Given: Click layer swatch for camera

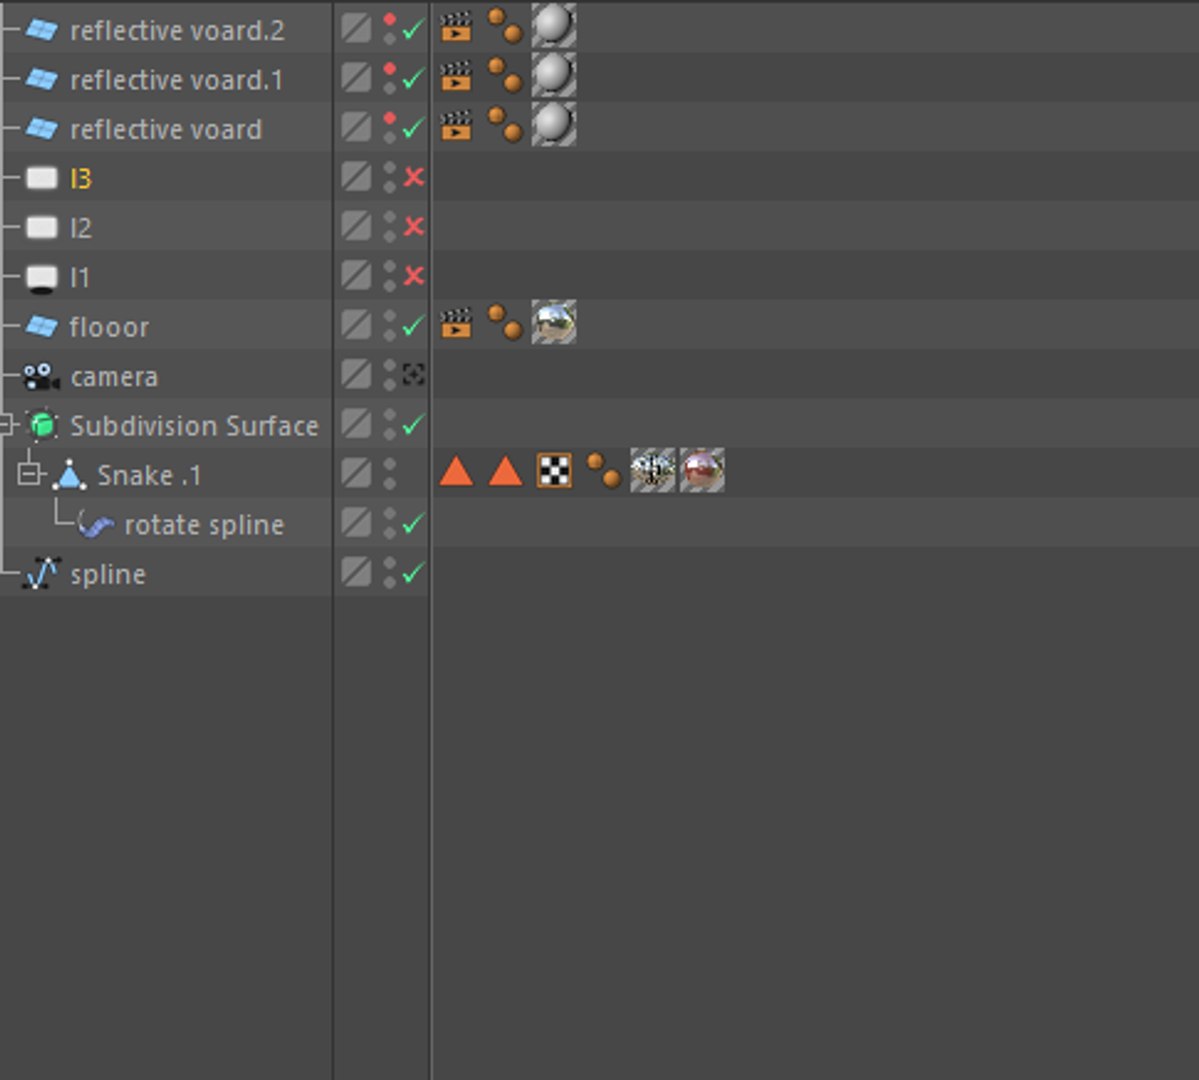Looking at the screenshot, I should click(x=356, y=375).
